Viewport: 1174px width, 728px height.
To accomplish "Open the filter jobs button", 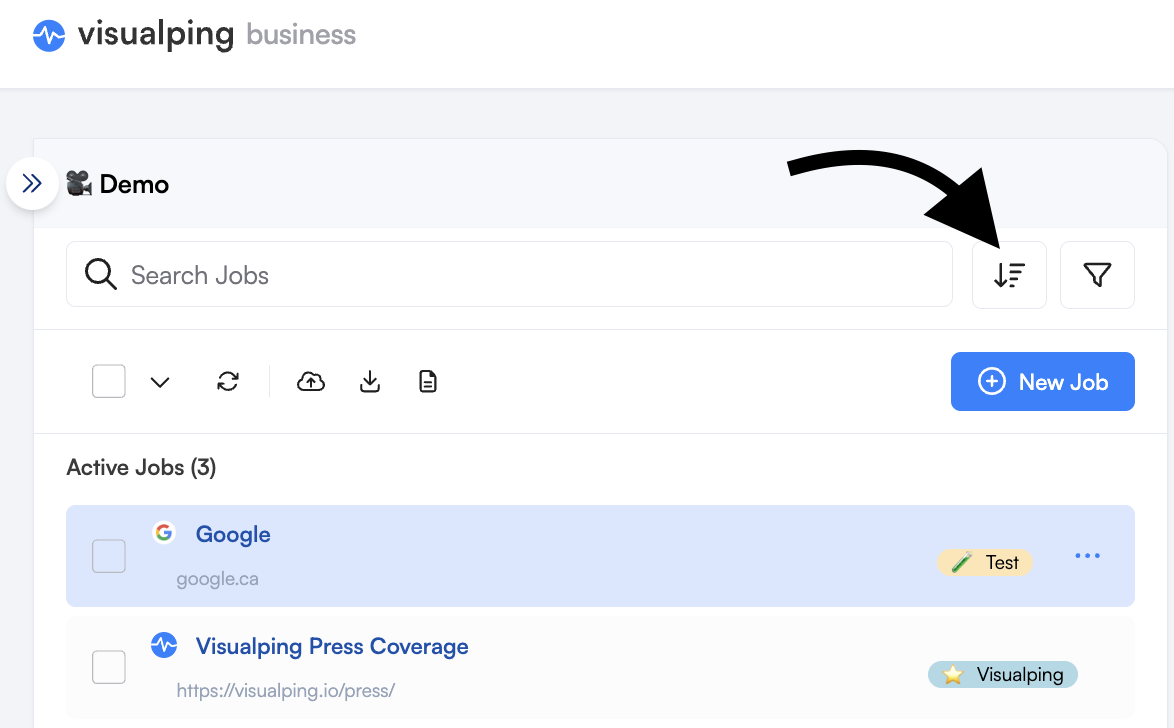I will [1097, 275].
